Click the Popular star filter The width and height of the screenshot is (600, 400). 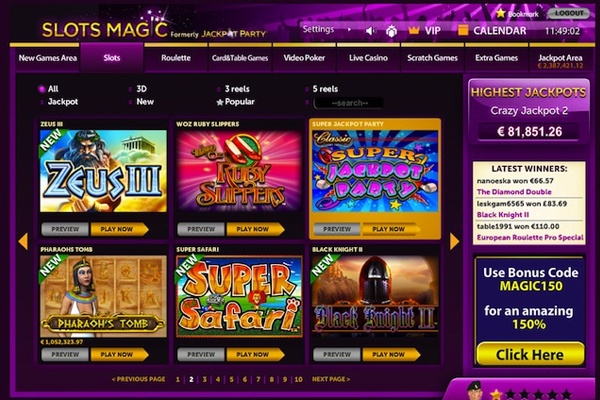220,102
